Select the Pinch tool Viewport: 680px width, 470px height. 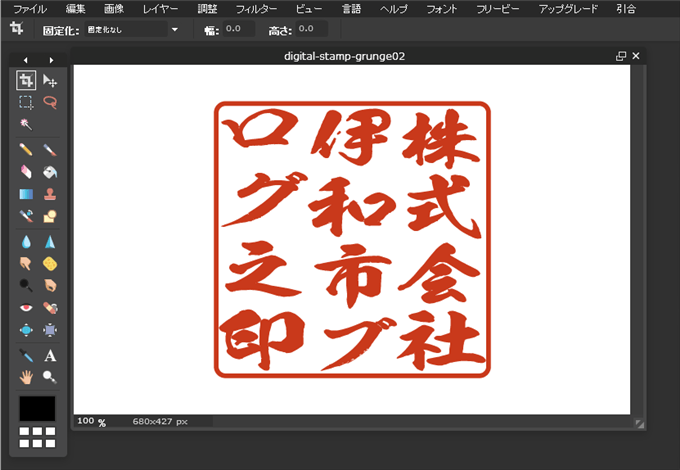coord(50,330)
